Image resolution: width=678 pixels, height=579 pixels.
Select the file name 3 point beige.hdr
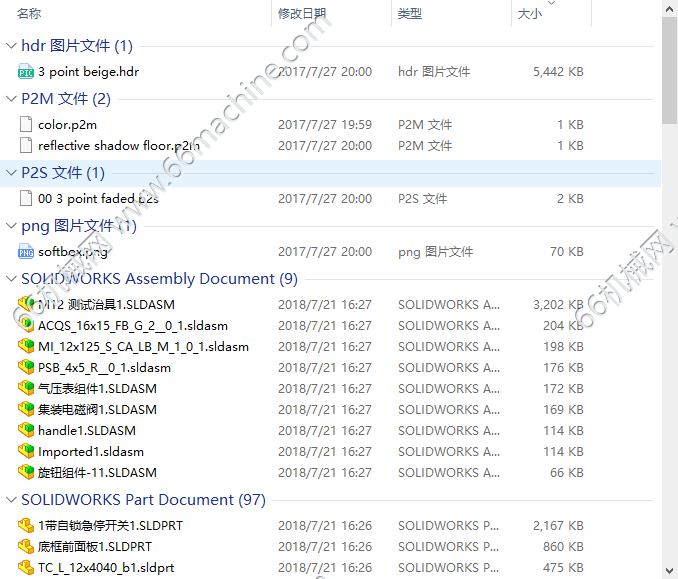click(x=89, y=72)
